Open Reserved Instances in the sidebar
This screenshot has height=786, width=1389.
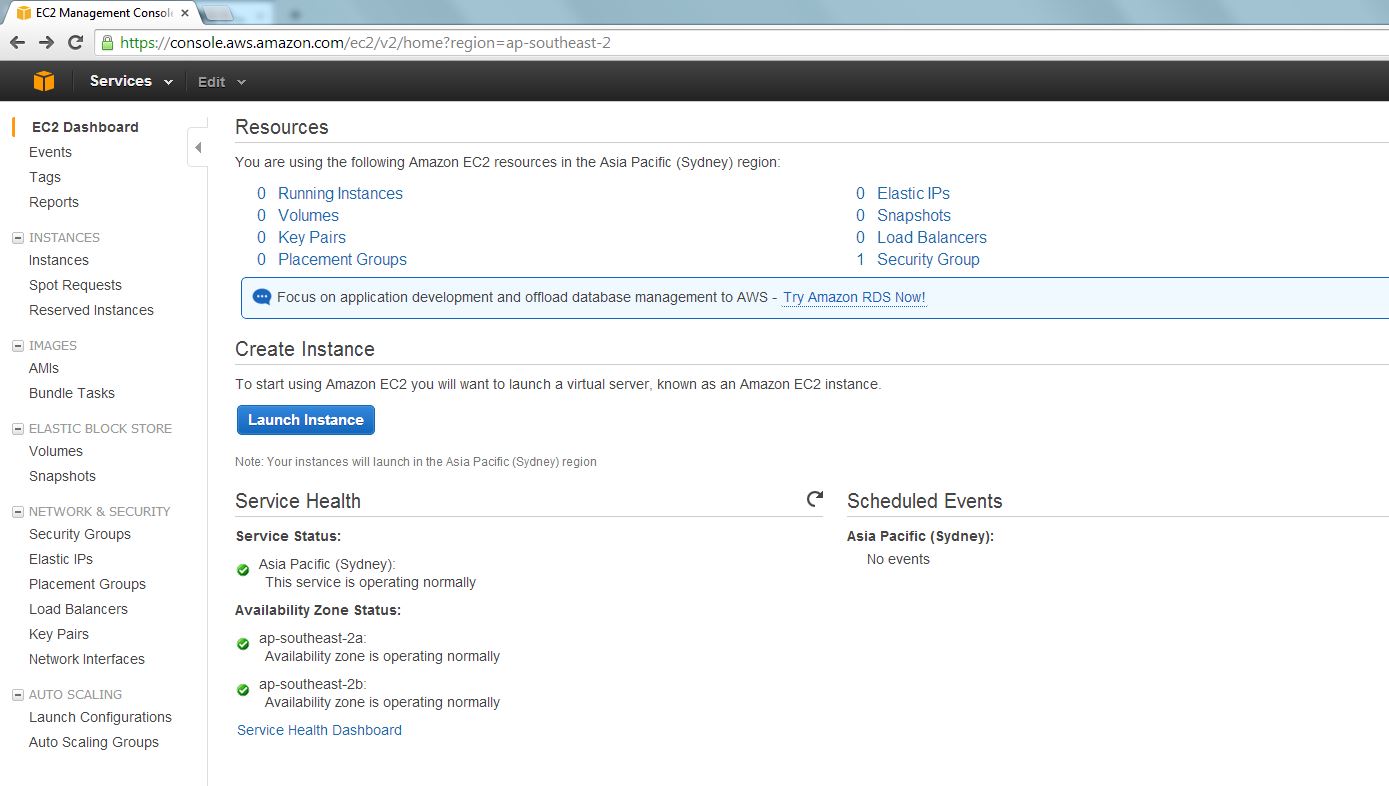click(91, 310)
